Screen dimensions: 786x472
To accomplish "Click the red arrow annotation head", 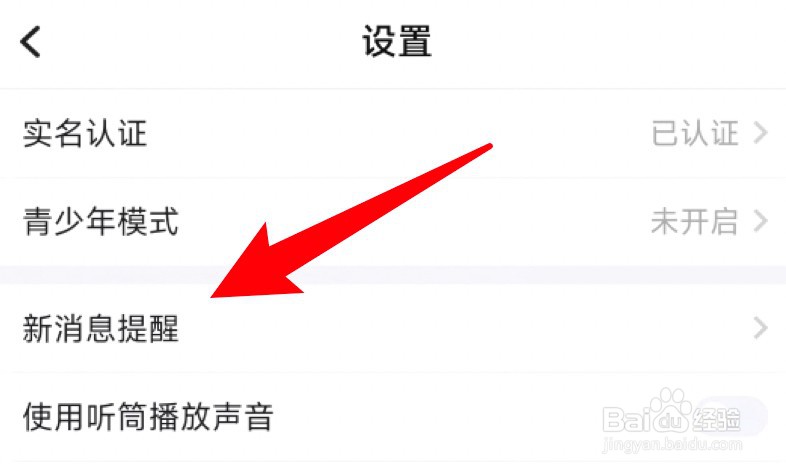I will [x=256, y=271].
